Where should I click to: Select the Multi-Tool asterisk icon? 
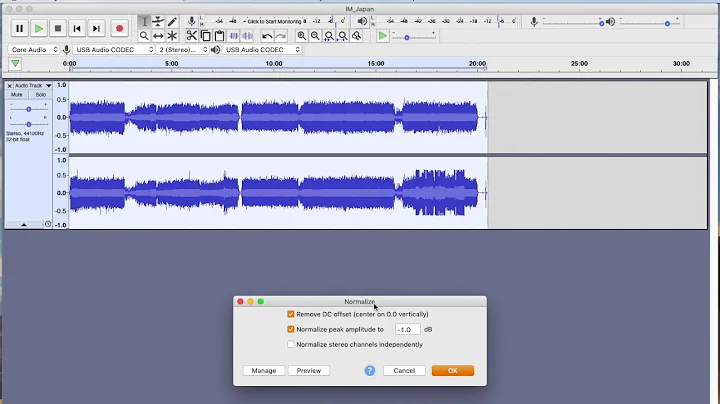point(172,36)
